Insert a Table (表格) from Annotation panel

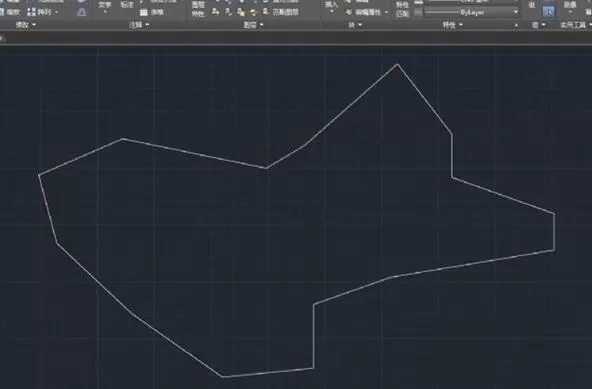[151, 12]
